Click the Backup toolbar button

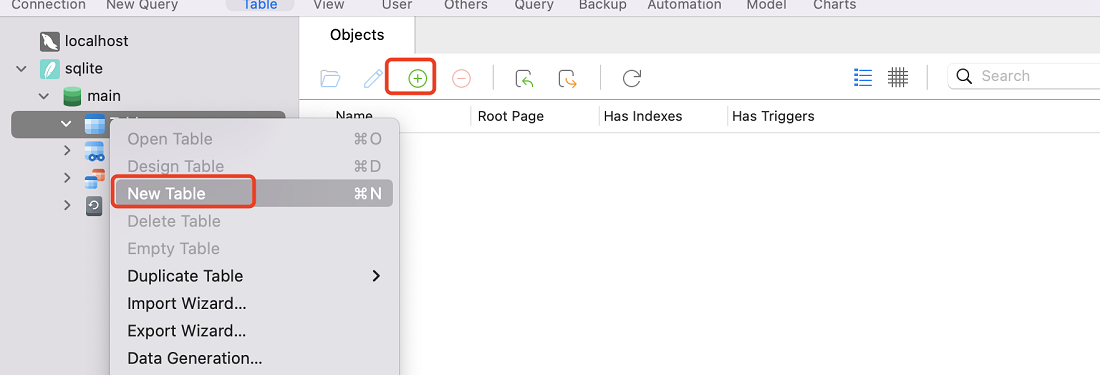[x=602, y=5]
